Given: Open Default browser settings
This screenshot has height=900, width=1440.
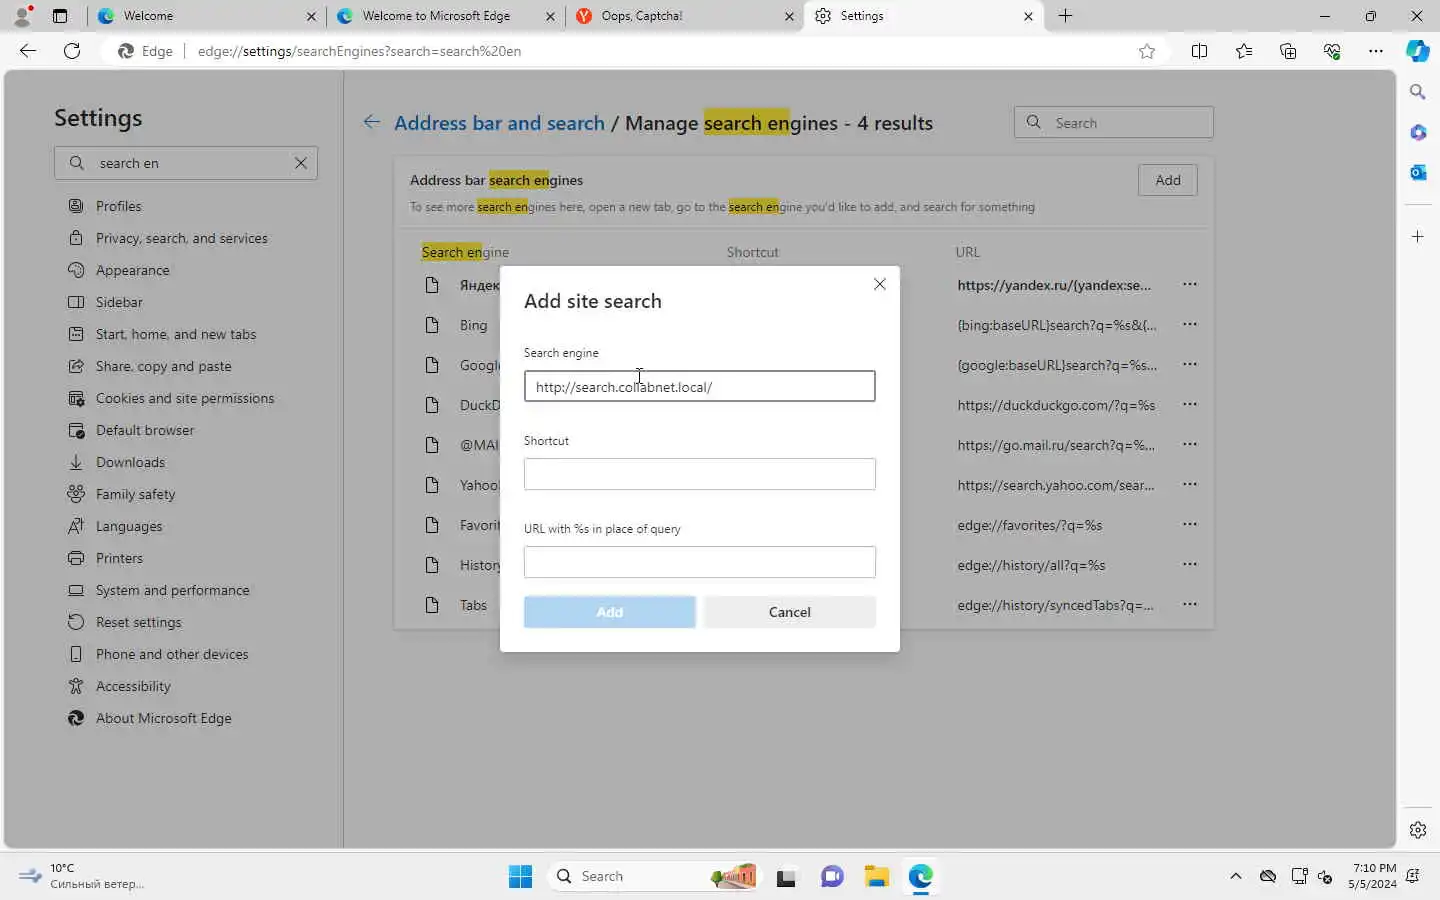Looking at the screenshot, I should point(144,430).
